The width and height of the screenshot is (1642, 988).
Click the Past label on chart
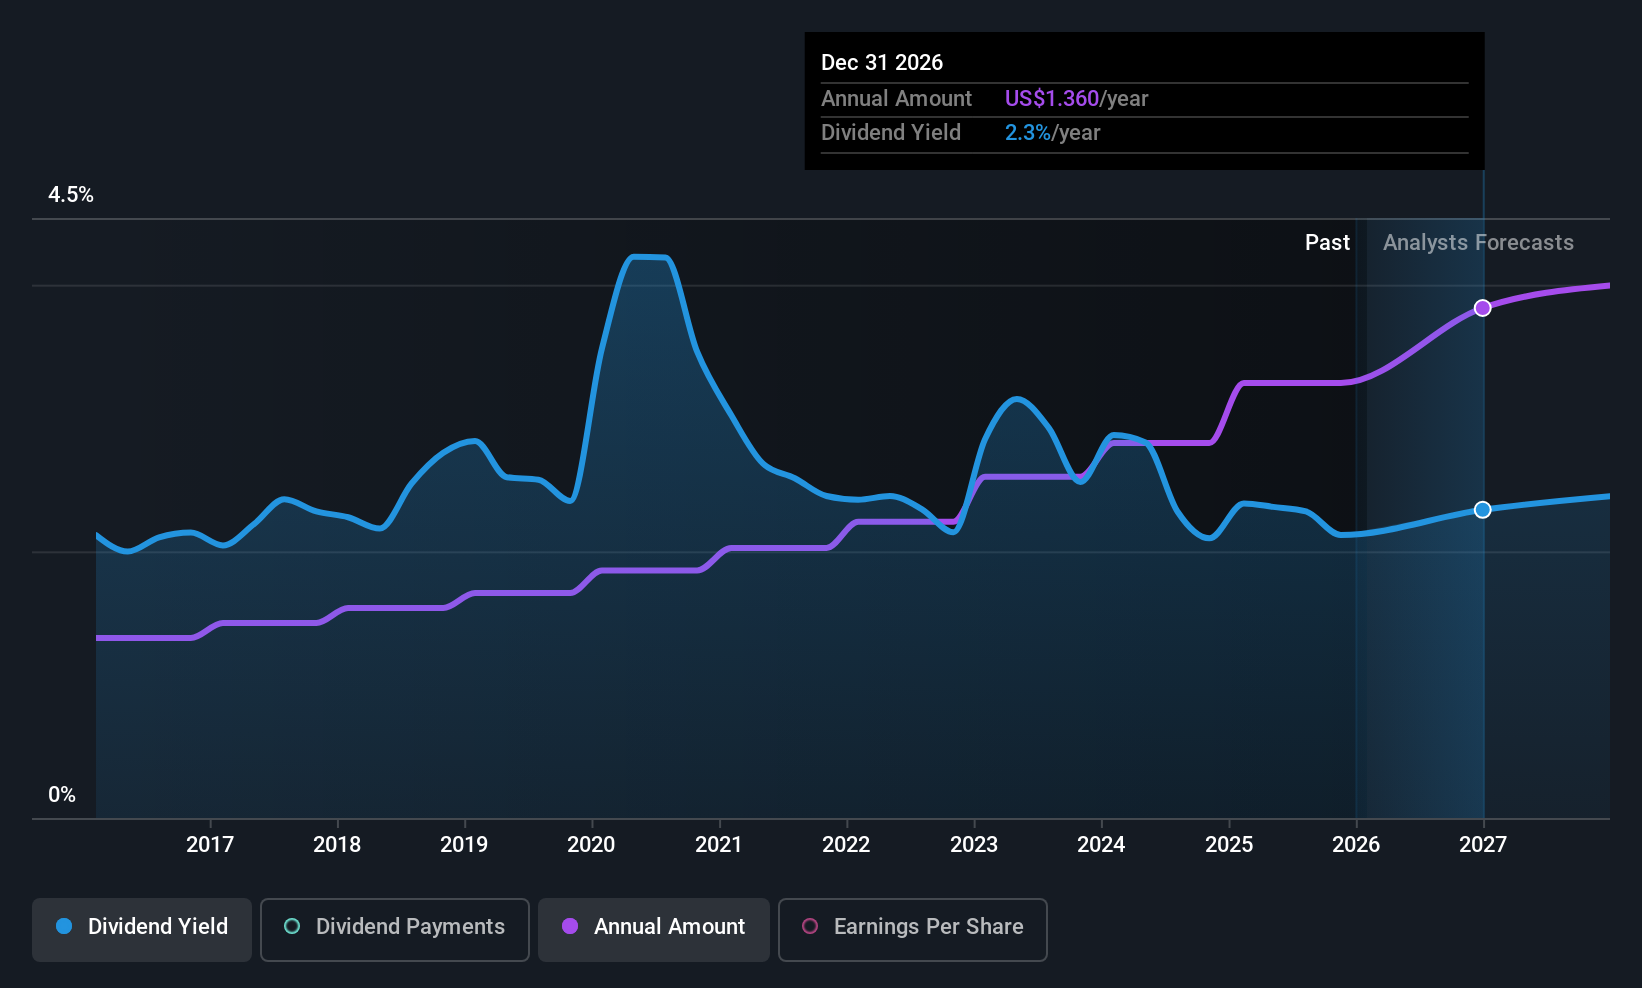coord(1327,243)
